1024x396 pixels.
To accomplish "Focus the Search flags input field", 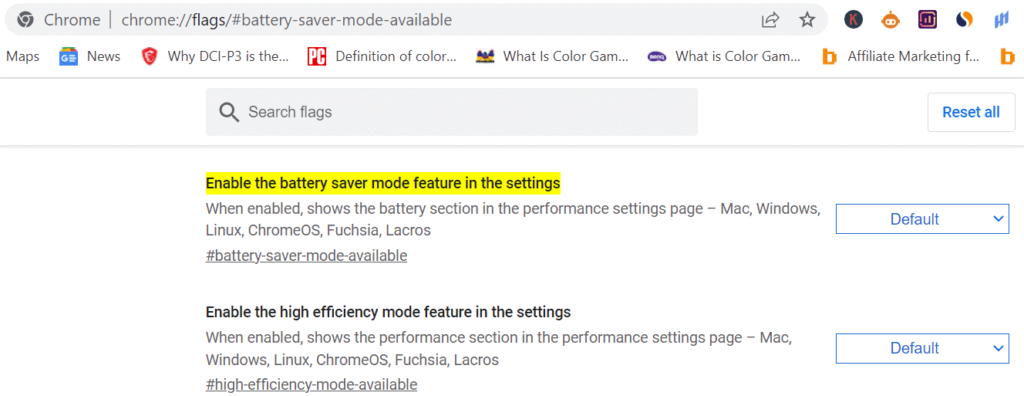I will (451, 112).
